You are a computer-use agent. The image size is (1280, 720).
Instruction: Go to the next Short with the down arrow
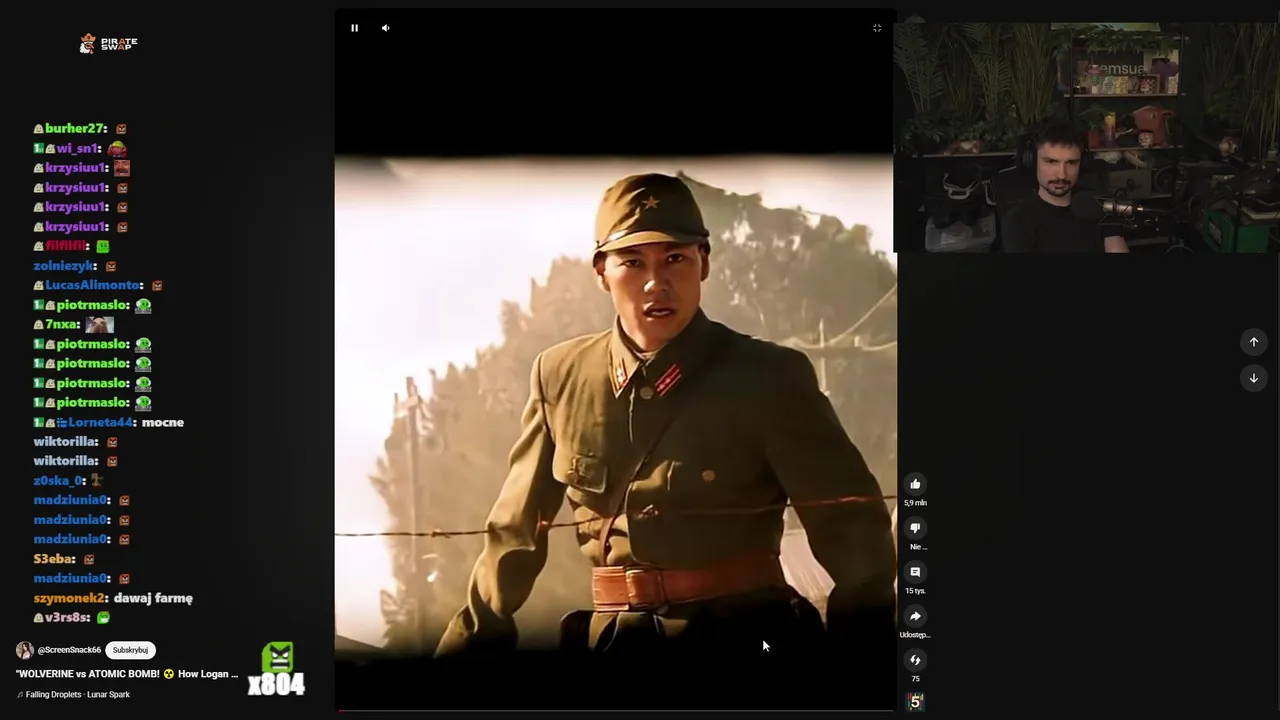click(1254, 378)
